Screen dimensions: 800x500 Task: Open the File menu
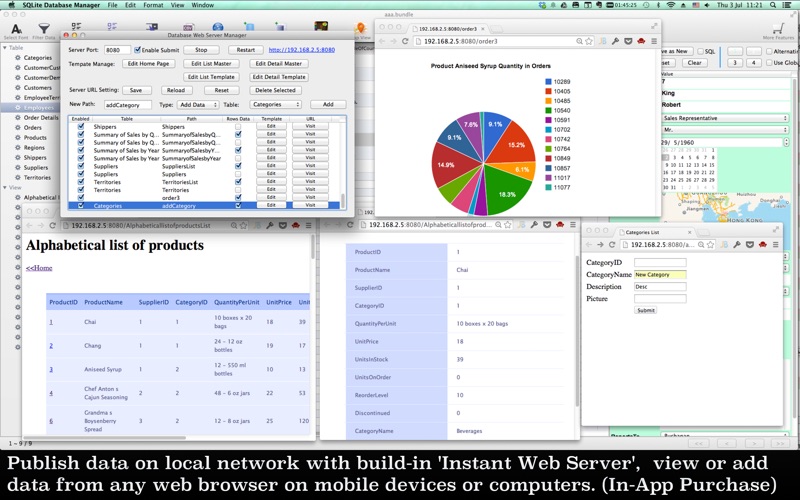tap(112, 5)
